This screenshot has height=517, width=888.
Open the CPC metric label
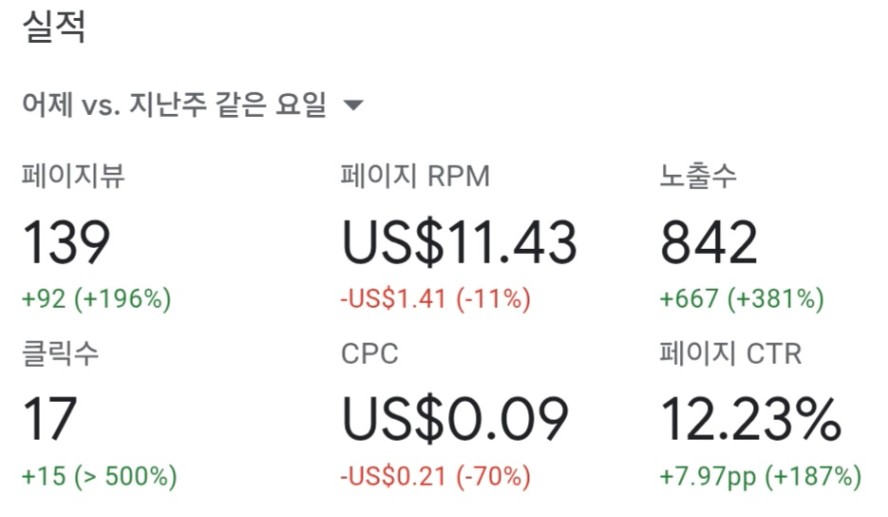pyautogui.click(x=369, y=354)
